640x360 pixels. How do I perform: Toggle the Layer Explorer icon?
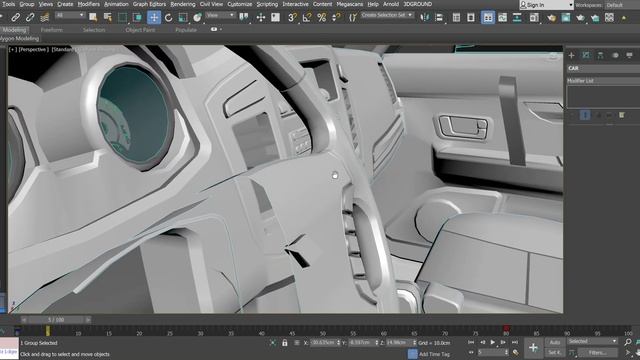pos(471,18)
